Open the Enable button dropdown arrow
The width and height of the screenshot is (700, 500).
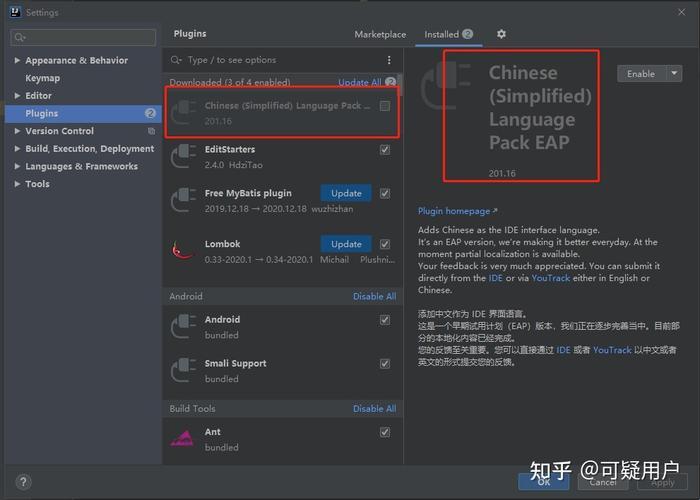coord(674,73)
